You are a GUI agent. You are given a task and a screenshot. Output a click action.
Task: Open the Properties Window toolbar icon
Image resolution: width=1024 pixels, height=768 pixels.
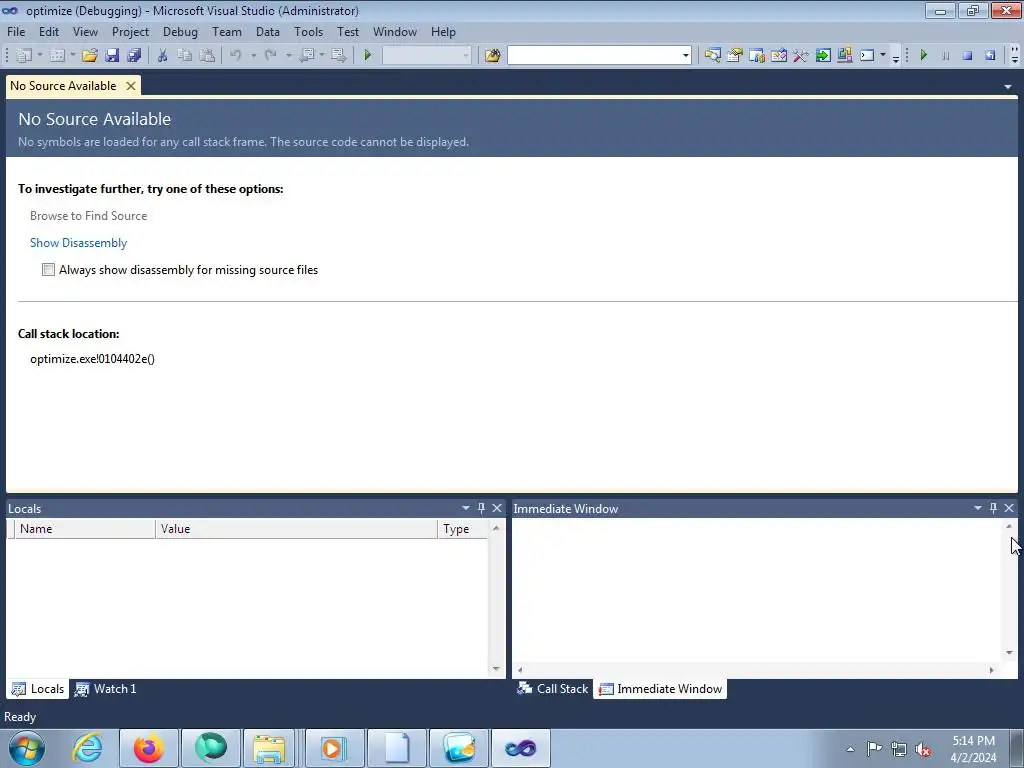coord(735,56)
